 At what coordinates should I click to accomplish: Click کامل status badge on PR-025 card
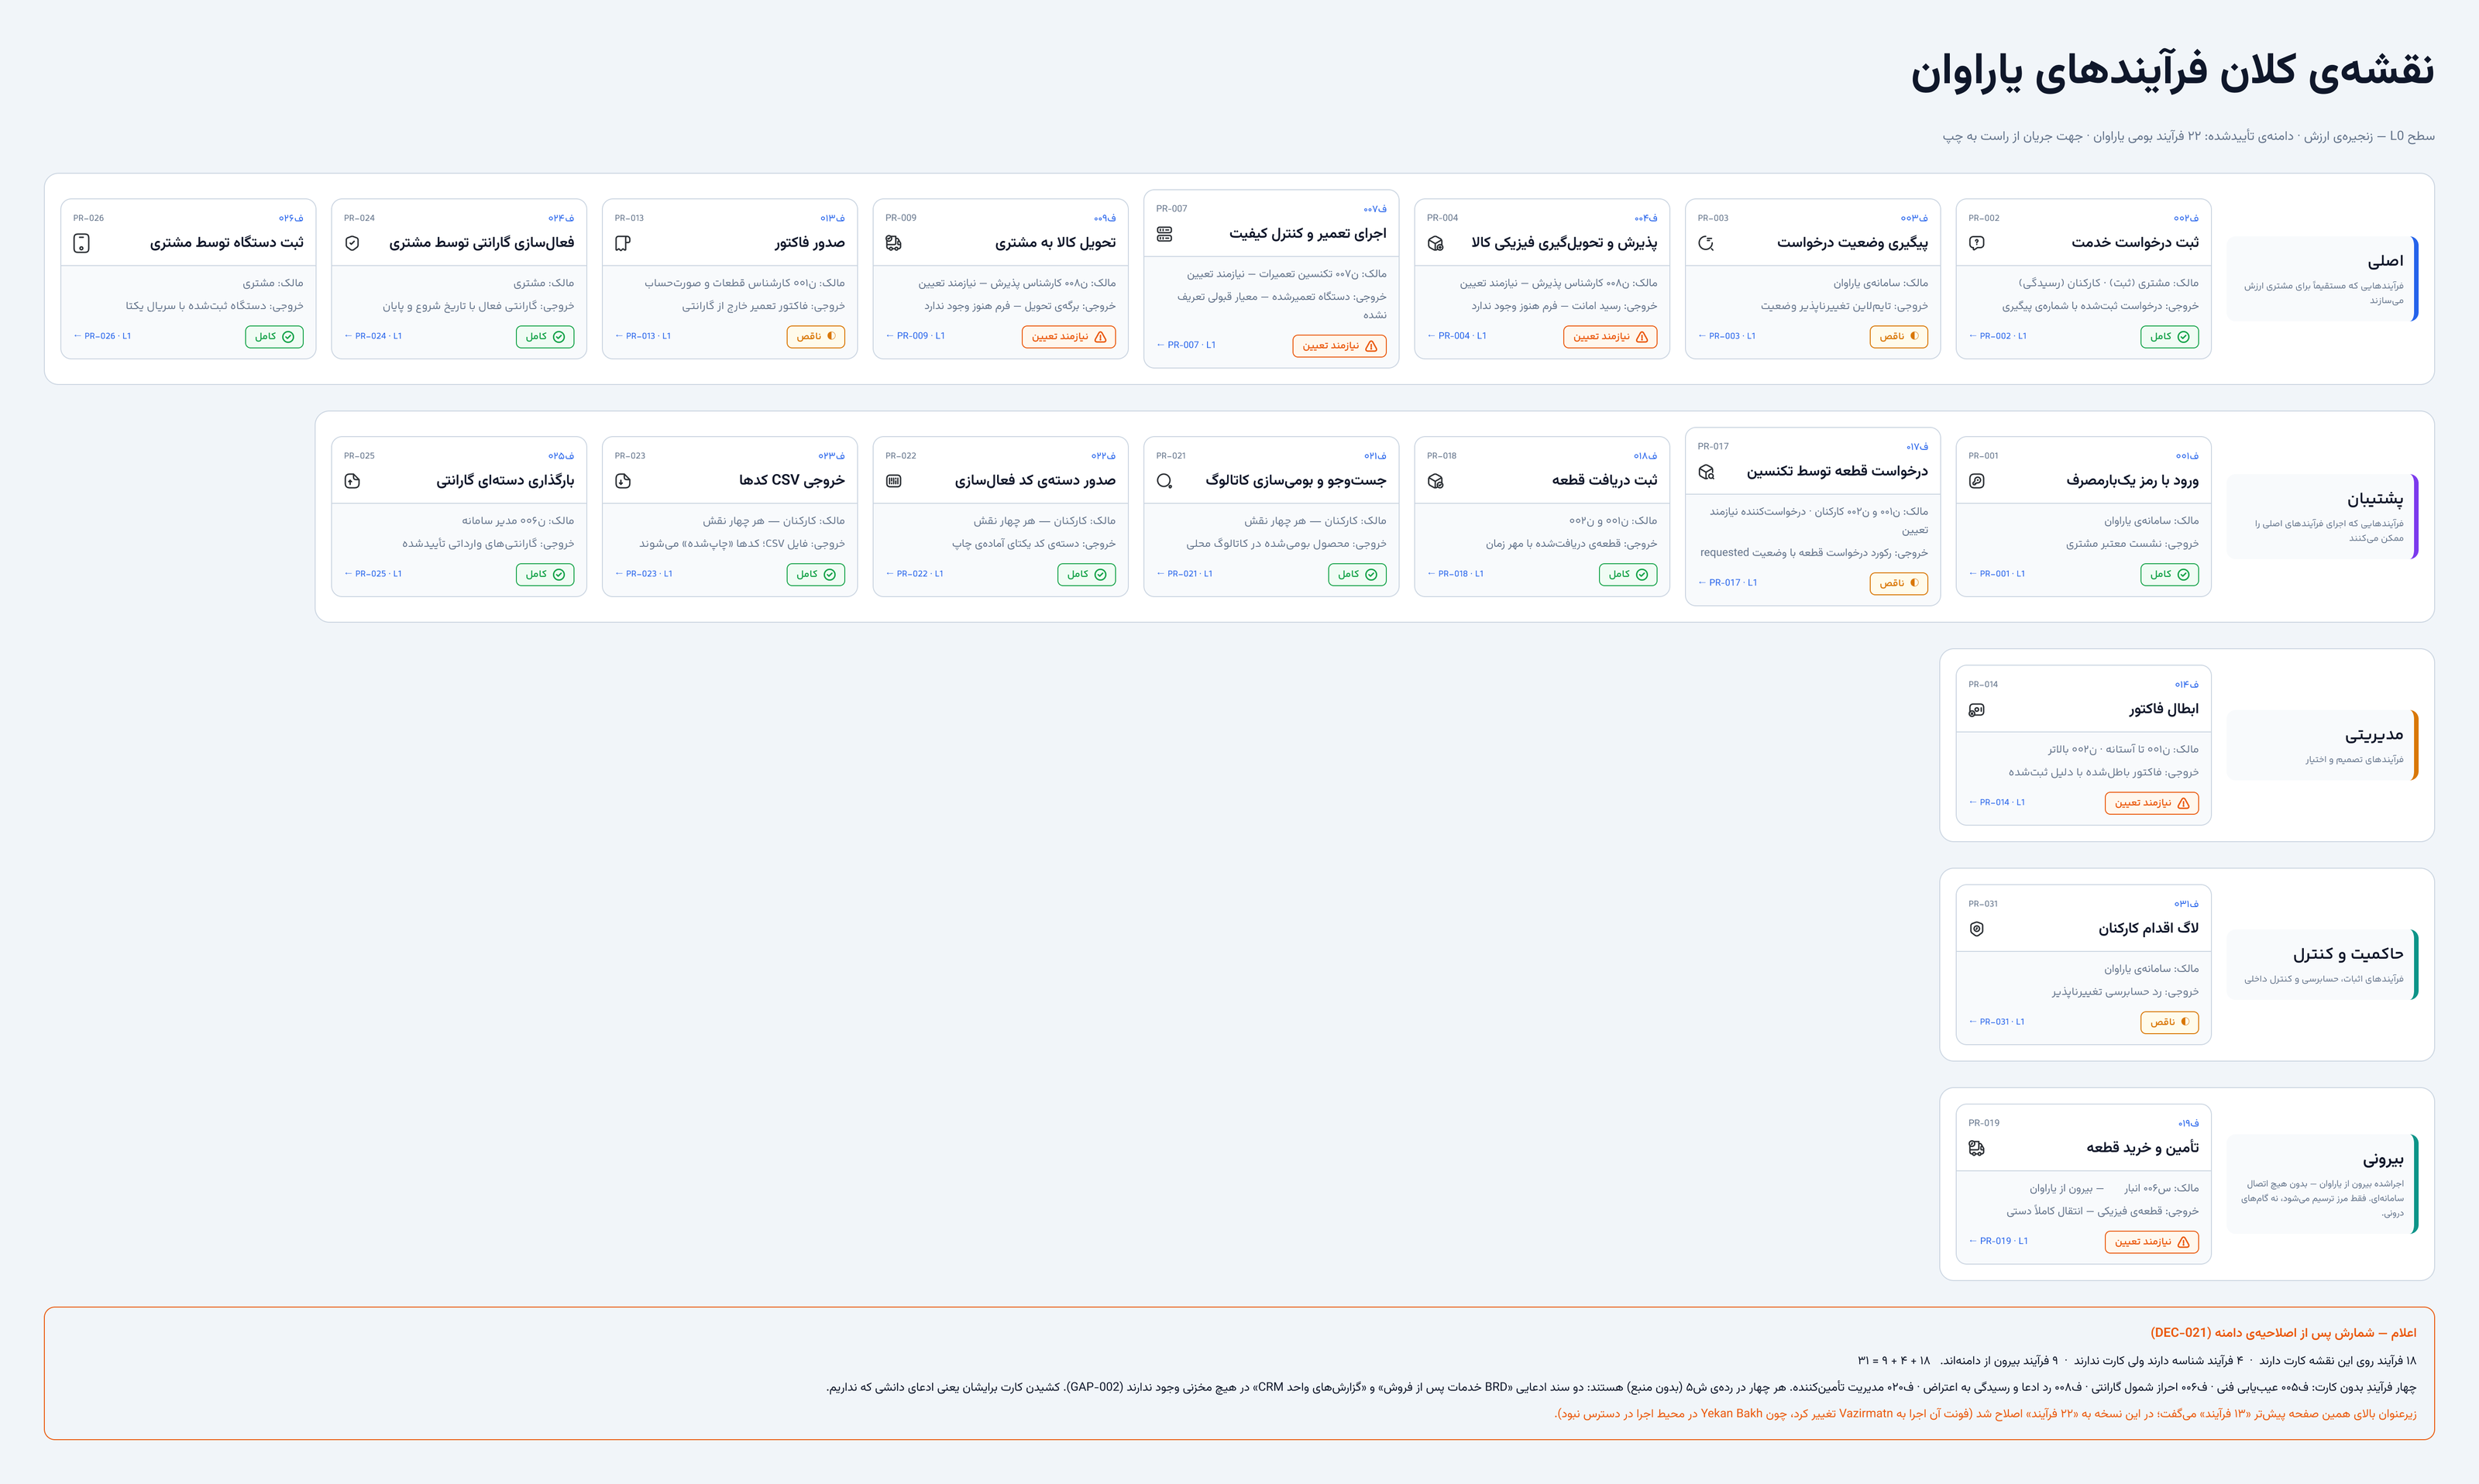pyautogui.click(x=545, y=574)
